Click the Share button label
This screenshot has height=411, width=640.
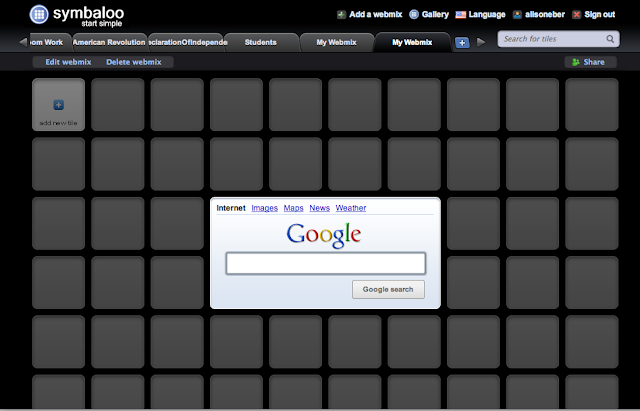(594, 62)
